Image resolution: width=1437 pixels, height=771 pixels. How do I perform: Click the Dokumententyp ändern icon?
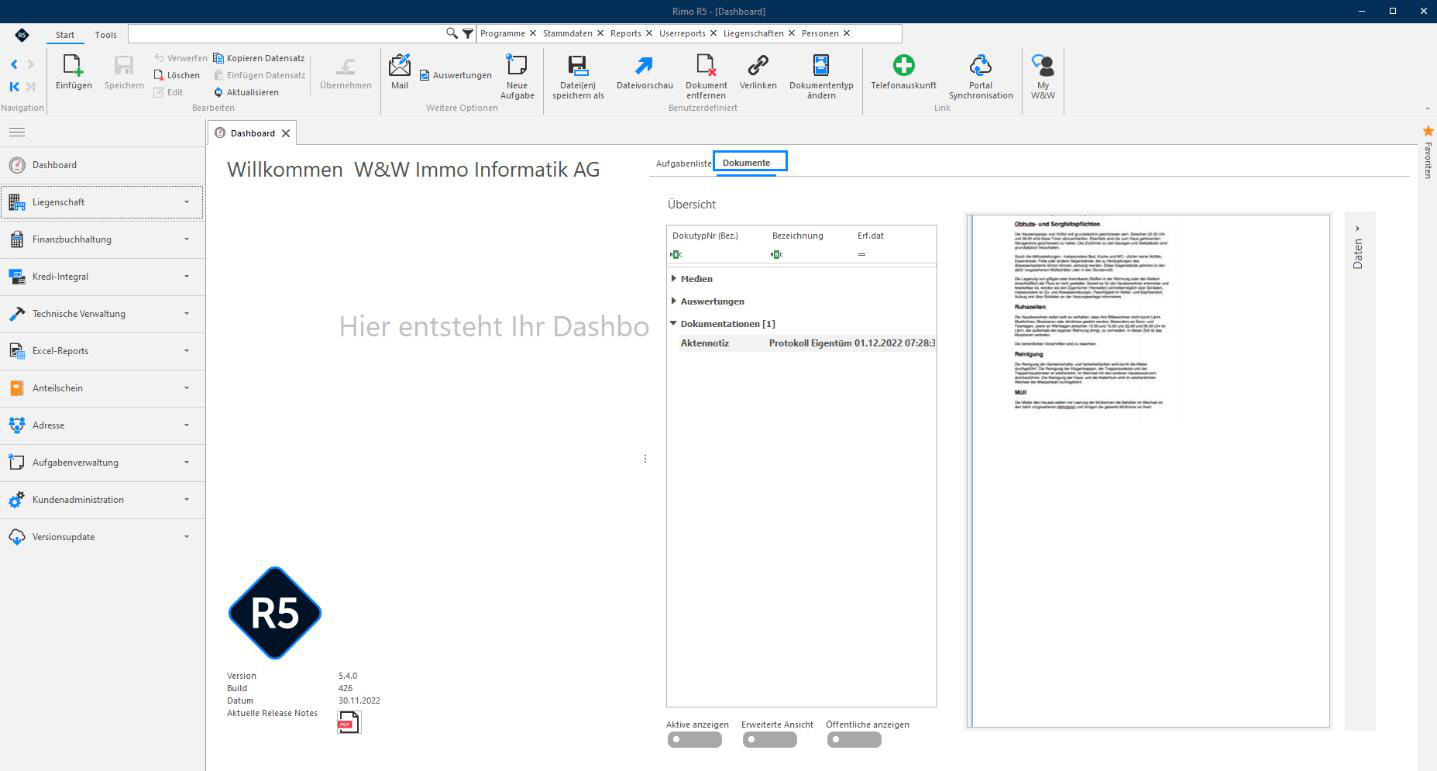[x=820, y=65]
